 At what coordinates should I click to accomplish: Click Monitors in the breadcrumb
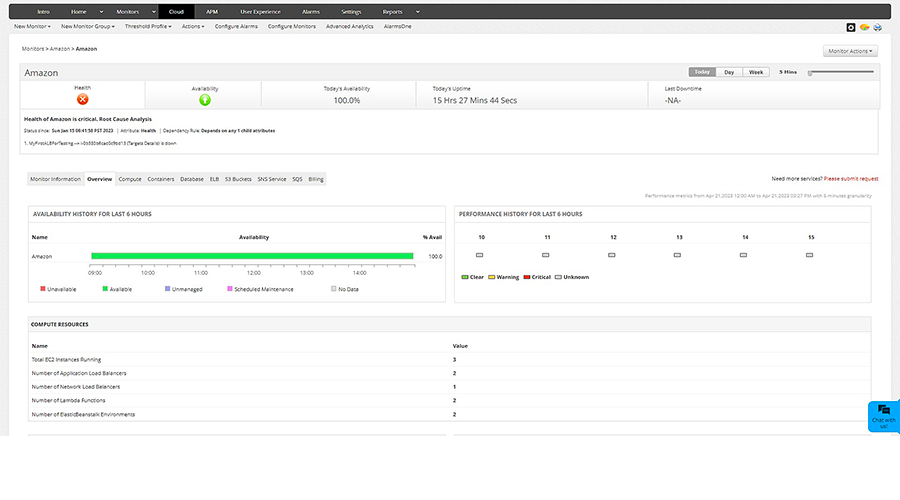tap(33, 49)
